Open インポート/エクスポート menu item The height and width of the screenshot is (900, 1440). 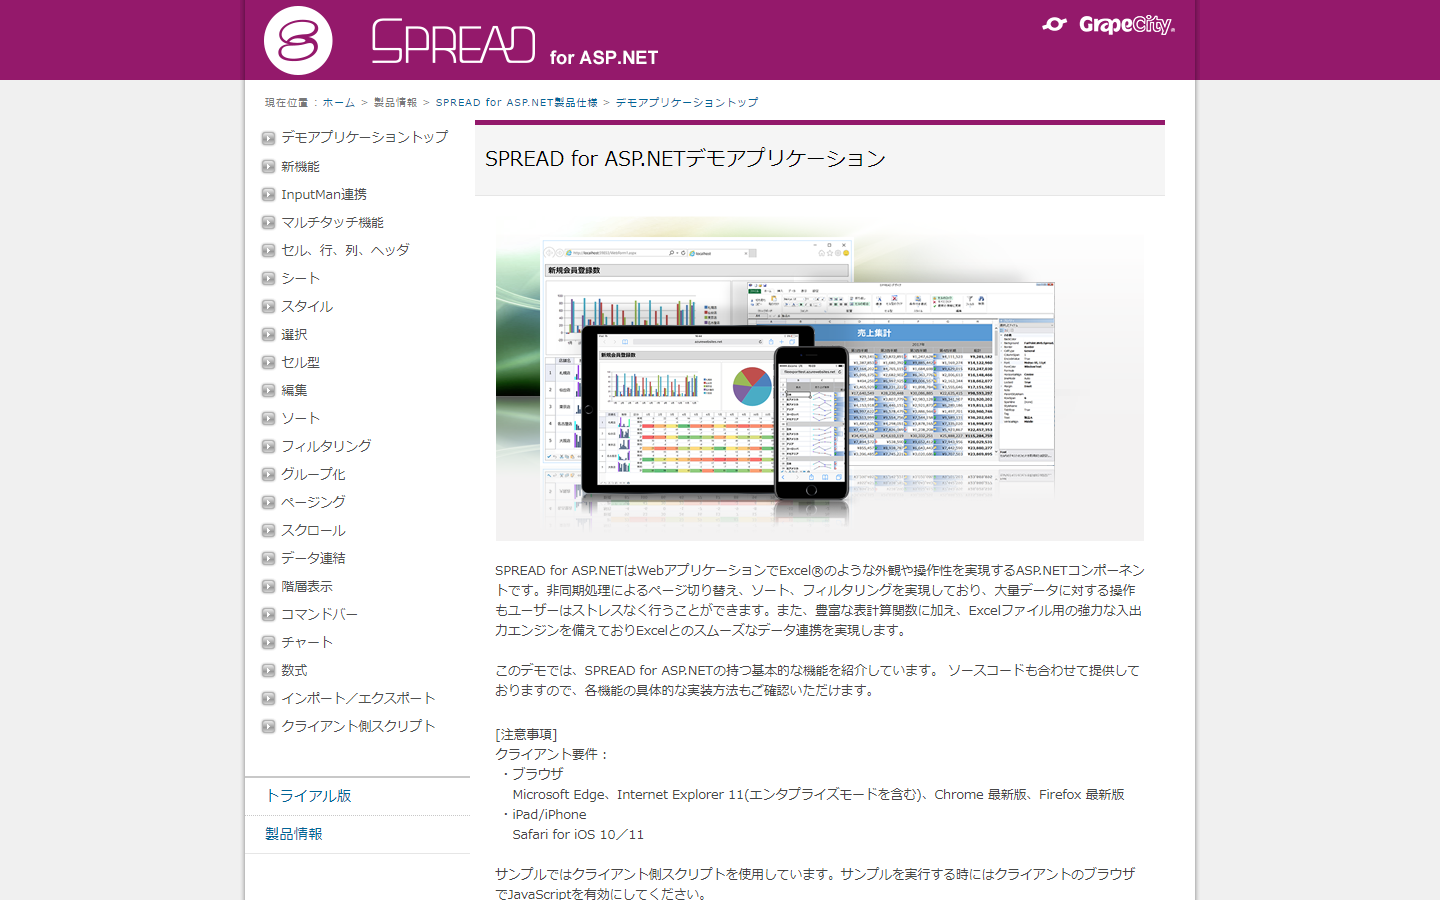pos(358,698)
